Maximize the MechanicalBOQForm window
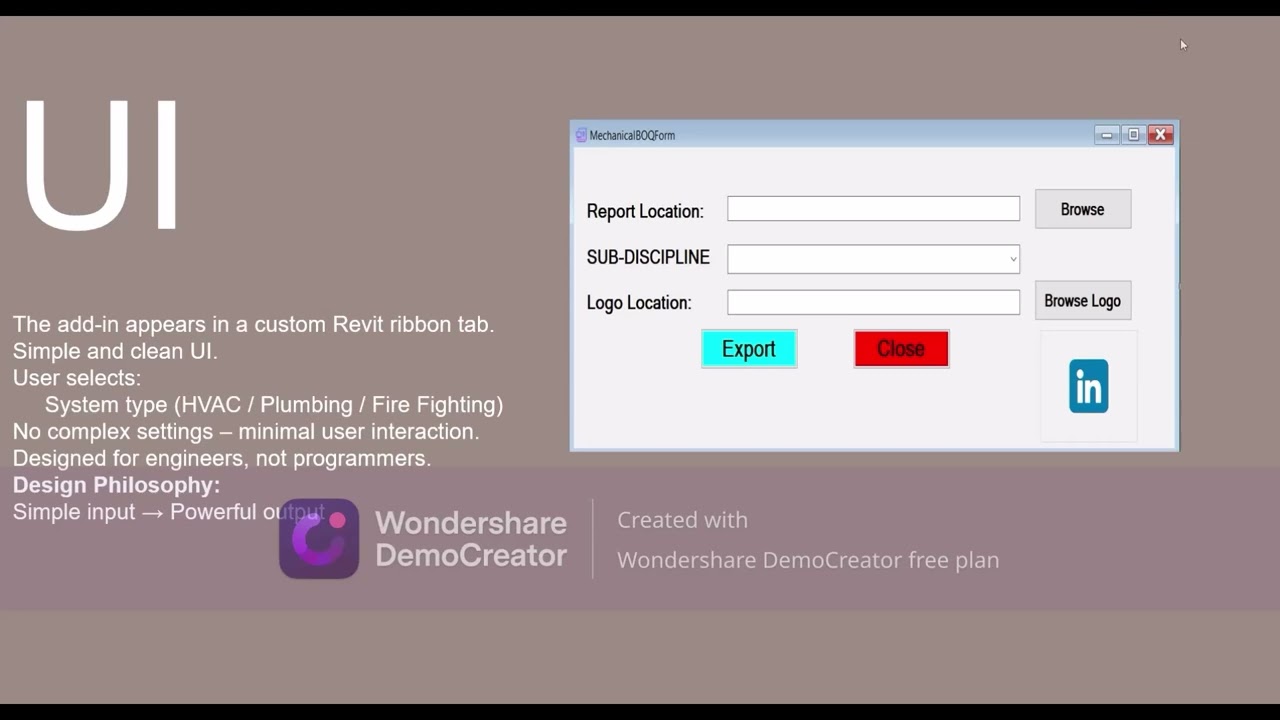1280x720 pixels. click(1133, 135)
